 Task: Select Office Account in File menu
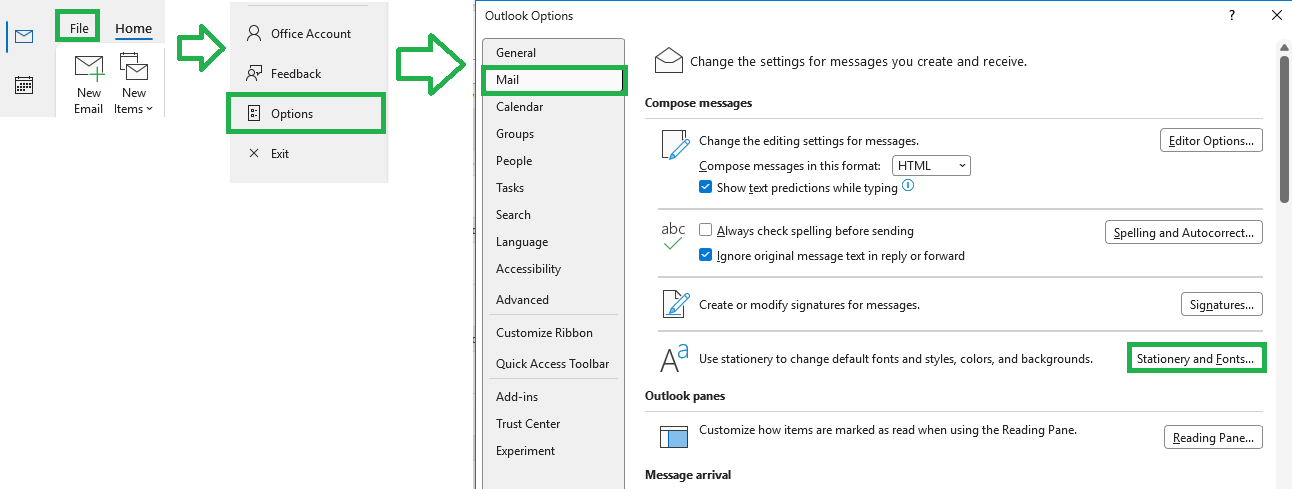pos(310,33)
